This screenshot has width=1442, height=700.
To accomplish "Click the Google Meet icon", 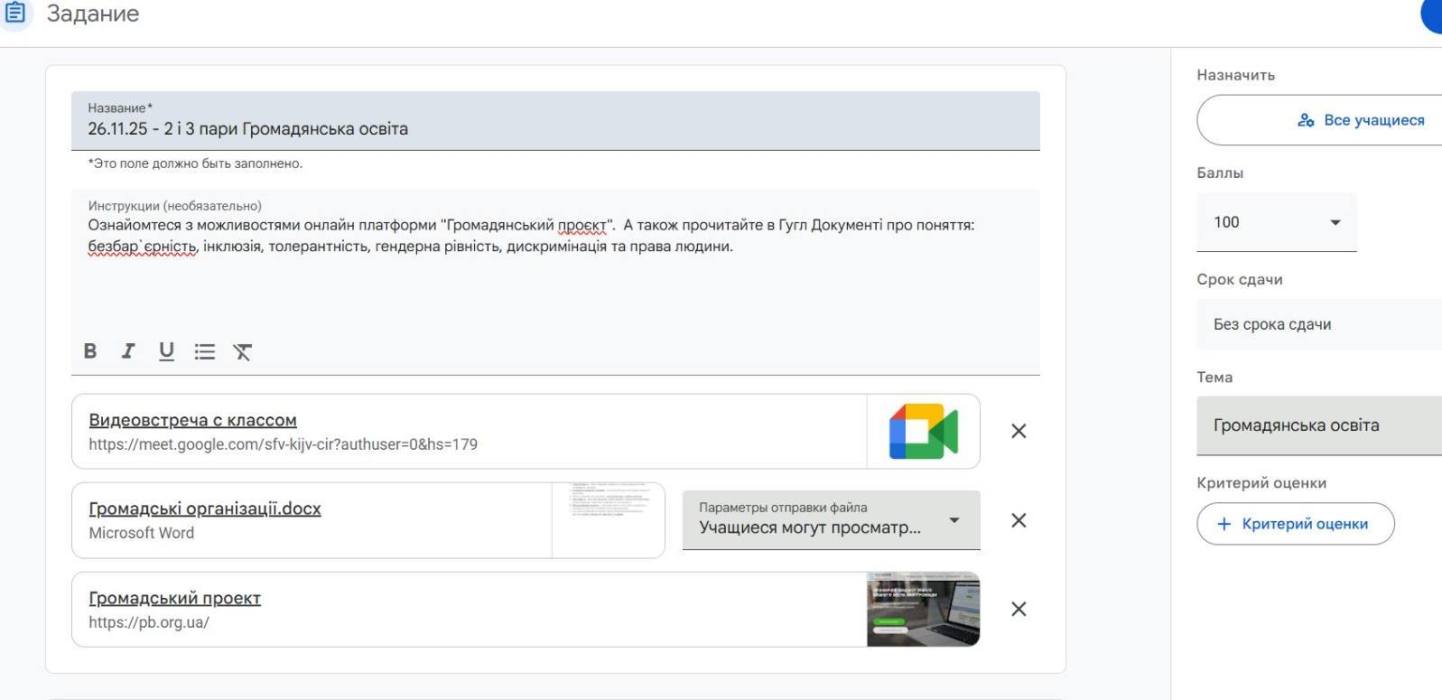I will tap(923, 432).
